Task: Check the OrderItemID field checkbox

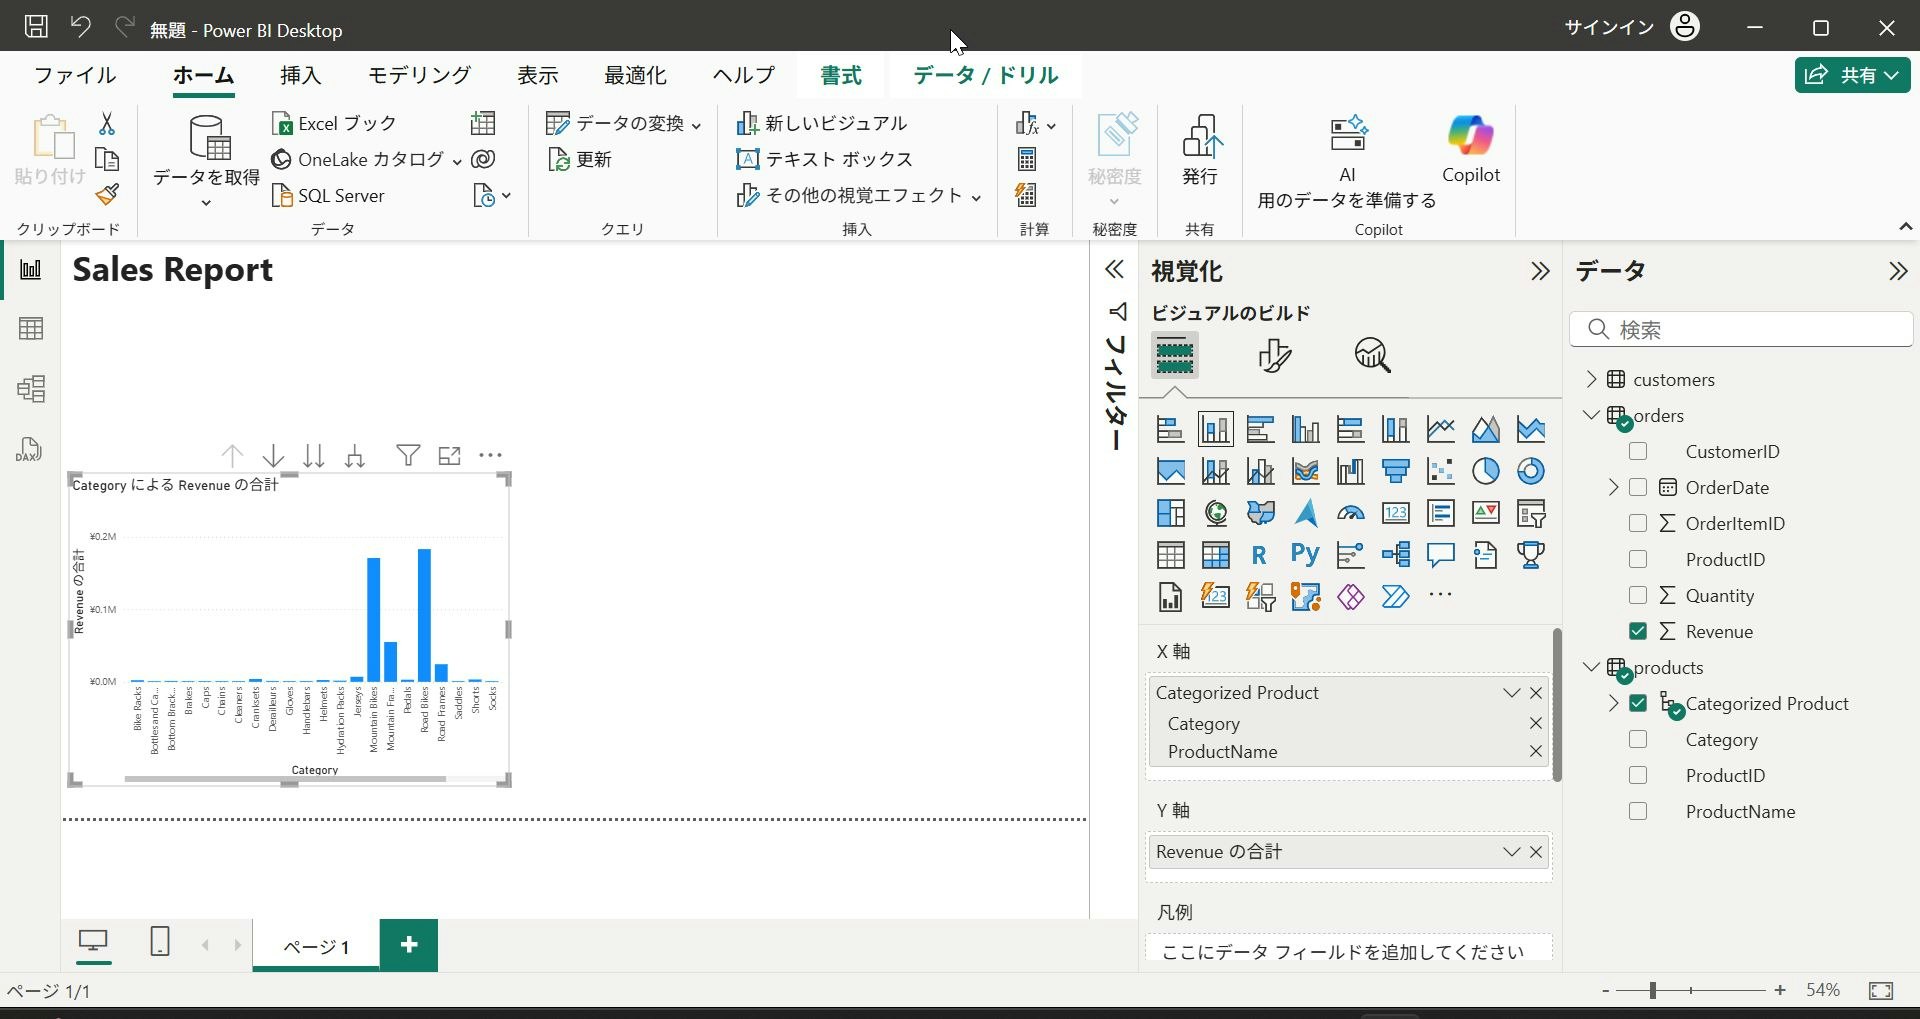Action: [x=1638, y=523]
